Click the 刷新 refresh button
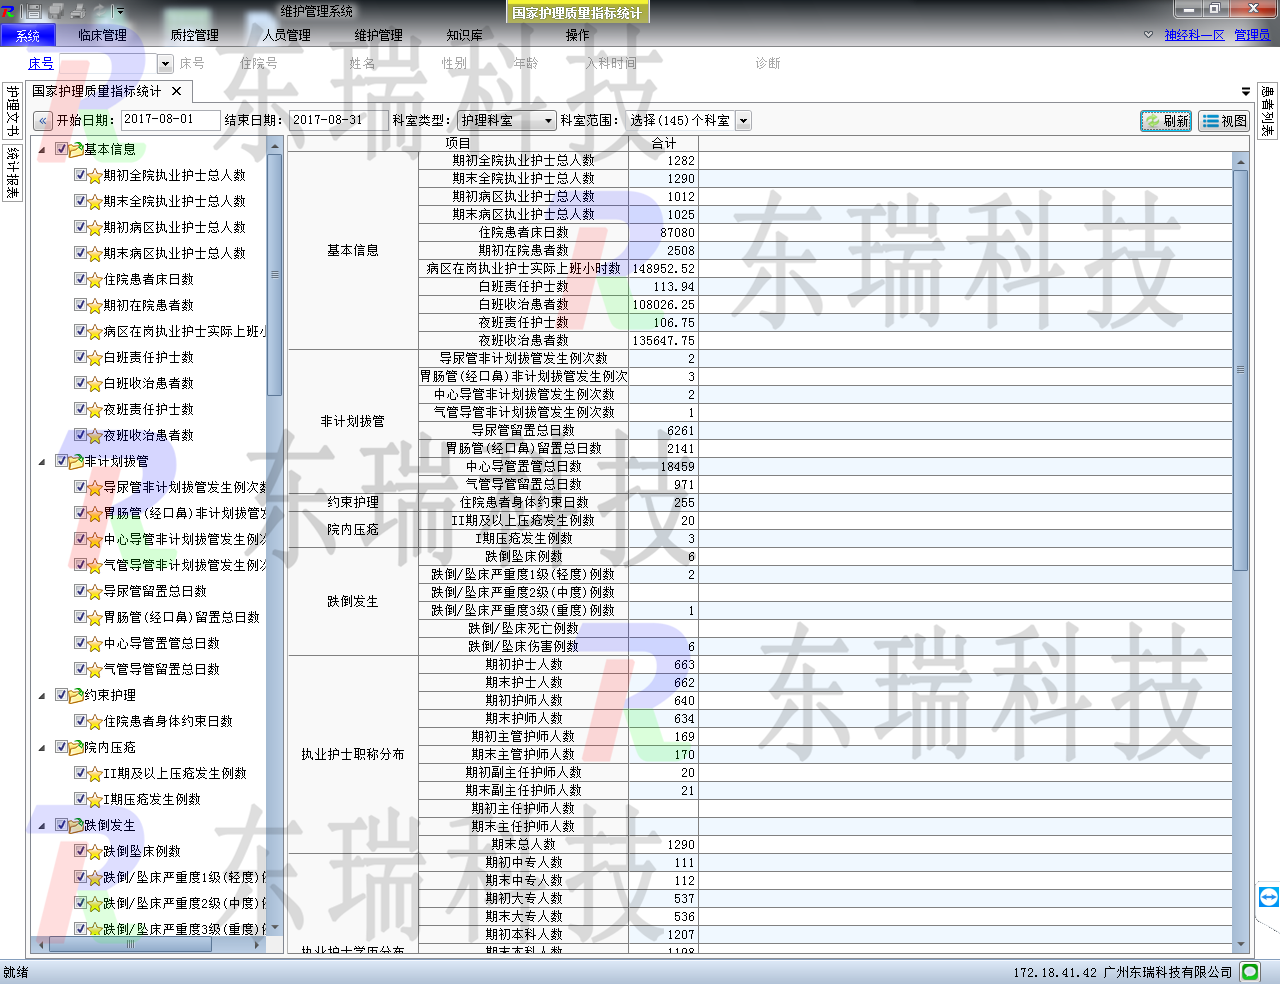 pyautogui.click(x=1166, y=121)
